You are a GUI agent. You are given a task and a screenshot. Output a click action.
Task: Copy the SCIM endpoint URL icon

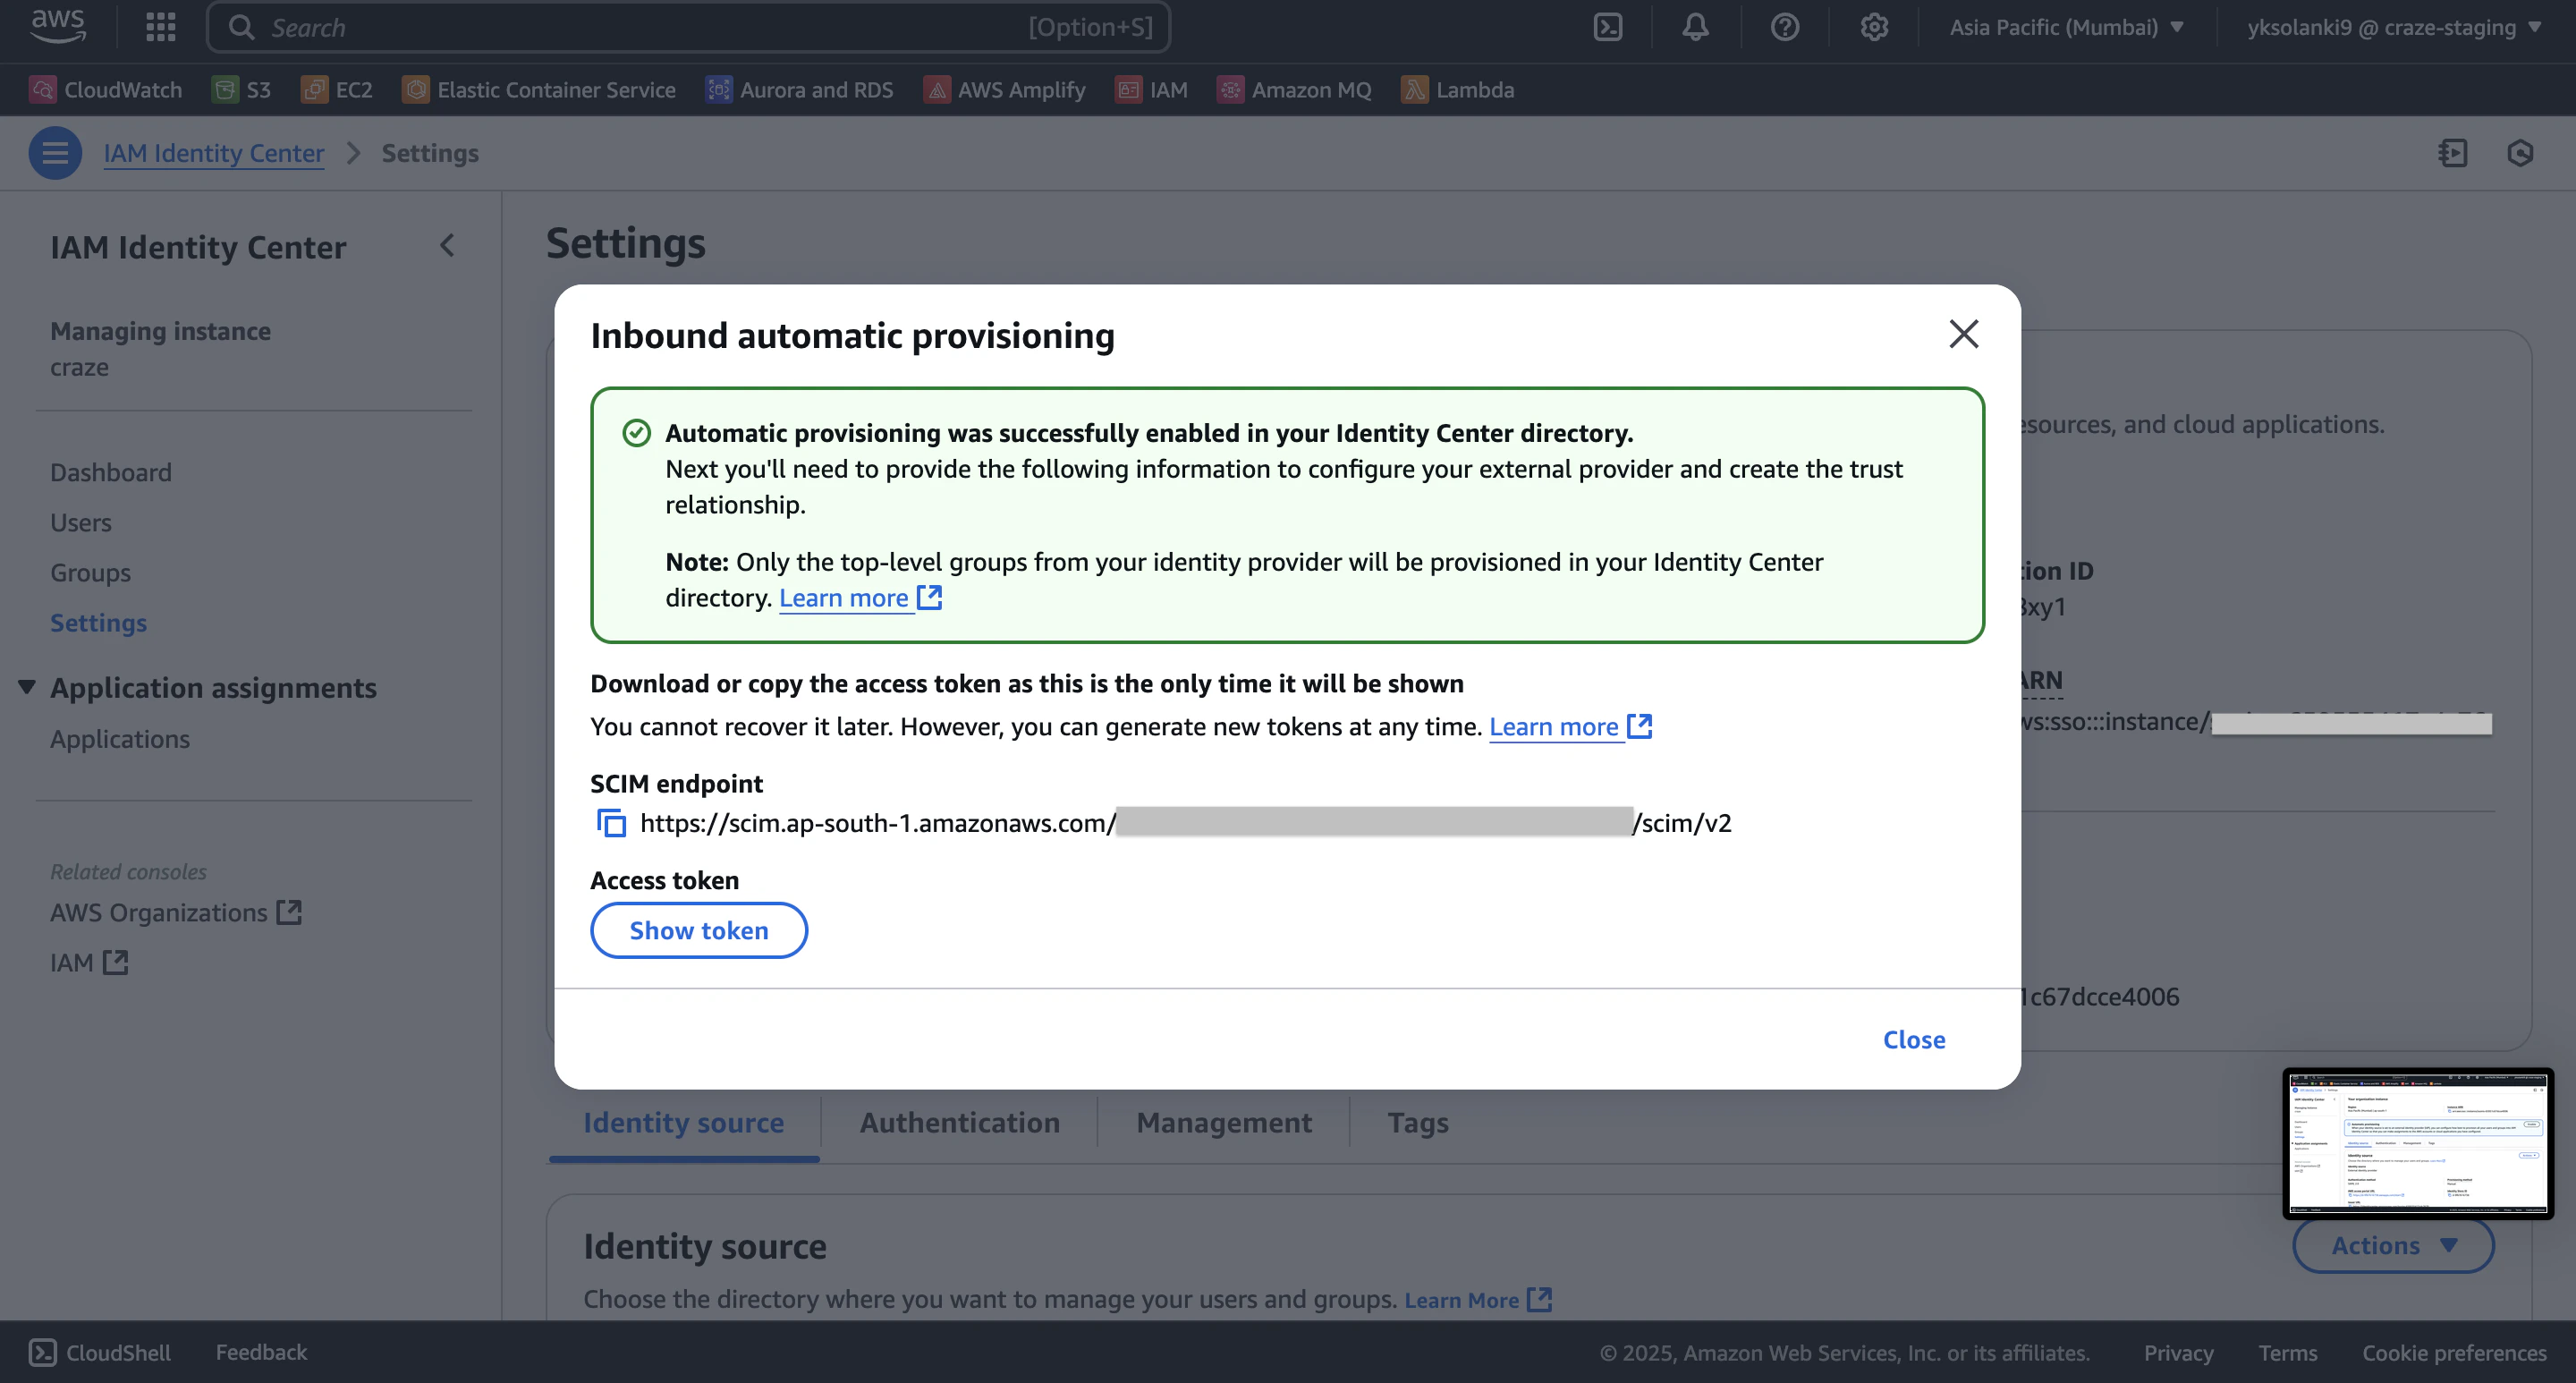click(611, 823)
